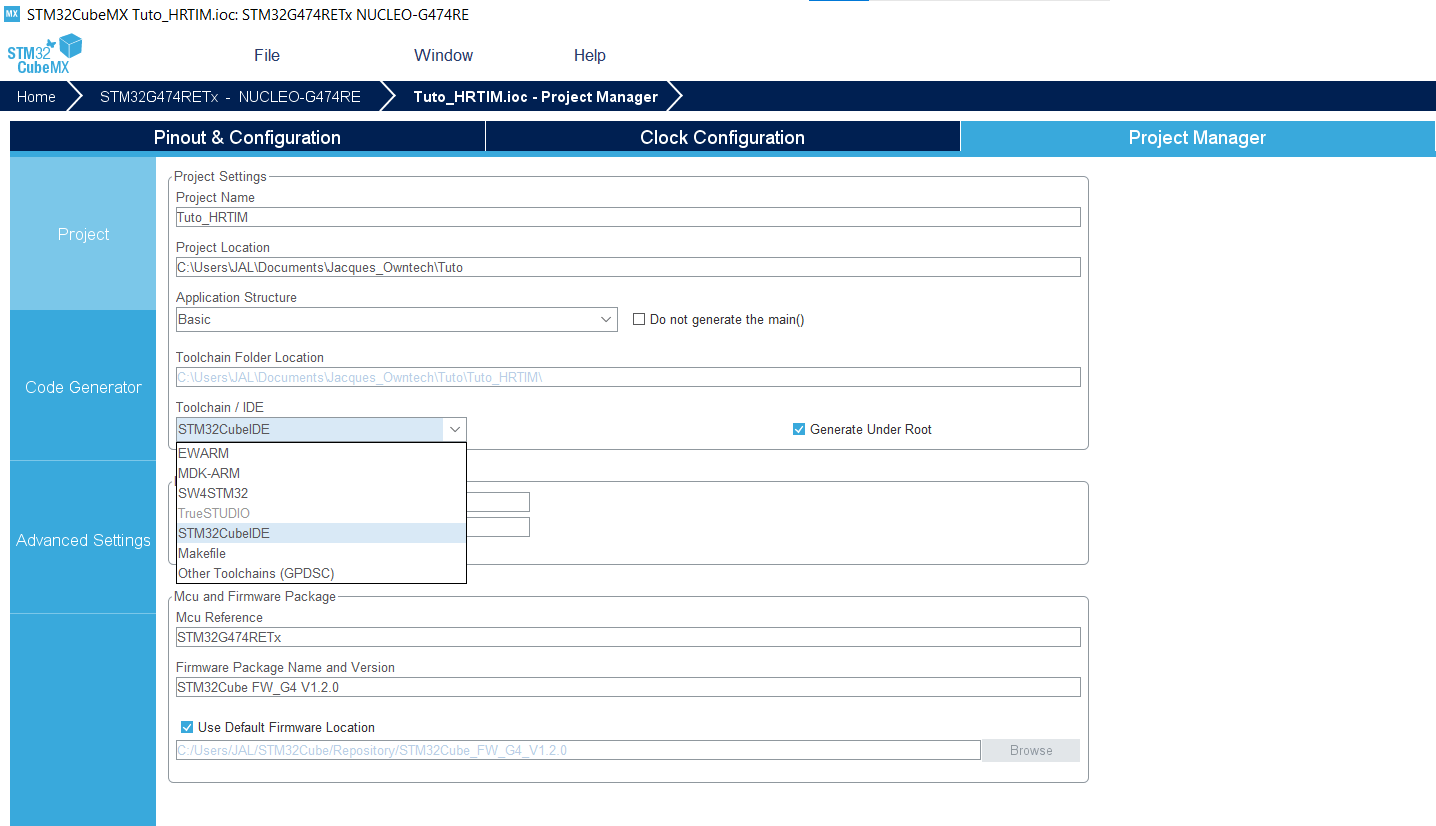Viewport: 1436px width, 826px height.
Task: Choose SW4STM32 from toolchain list
Action: 321,493
